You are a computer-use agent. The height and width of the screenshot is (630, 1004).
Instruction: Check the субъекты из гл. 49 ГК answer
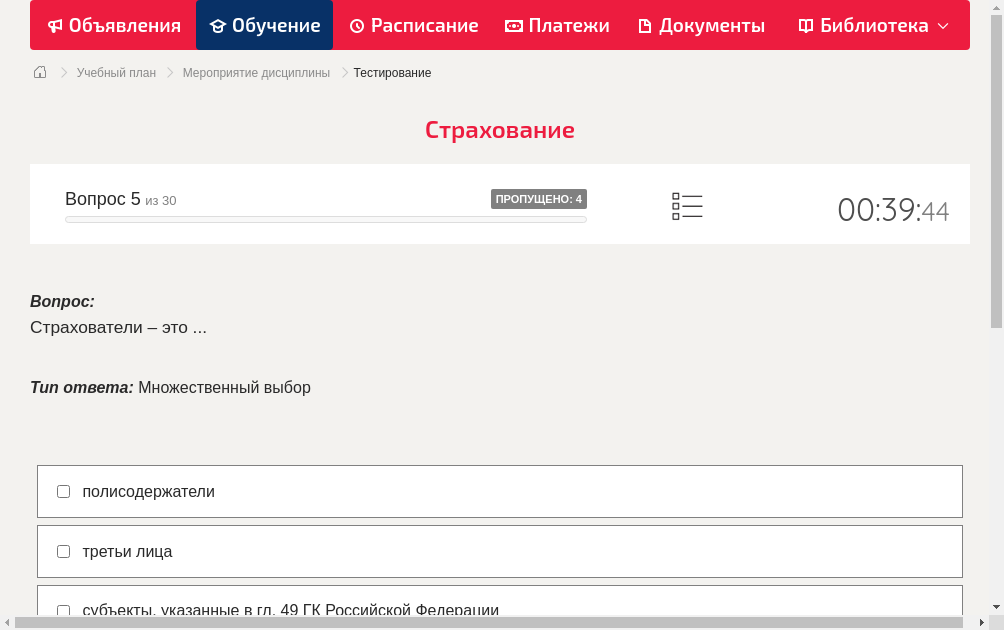(63, 610)
